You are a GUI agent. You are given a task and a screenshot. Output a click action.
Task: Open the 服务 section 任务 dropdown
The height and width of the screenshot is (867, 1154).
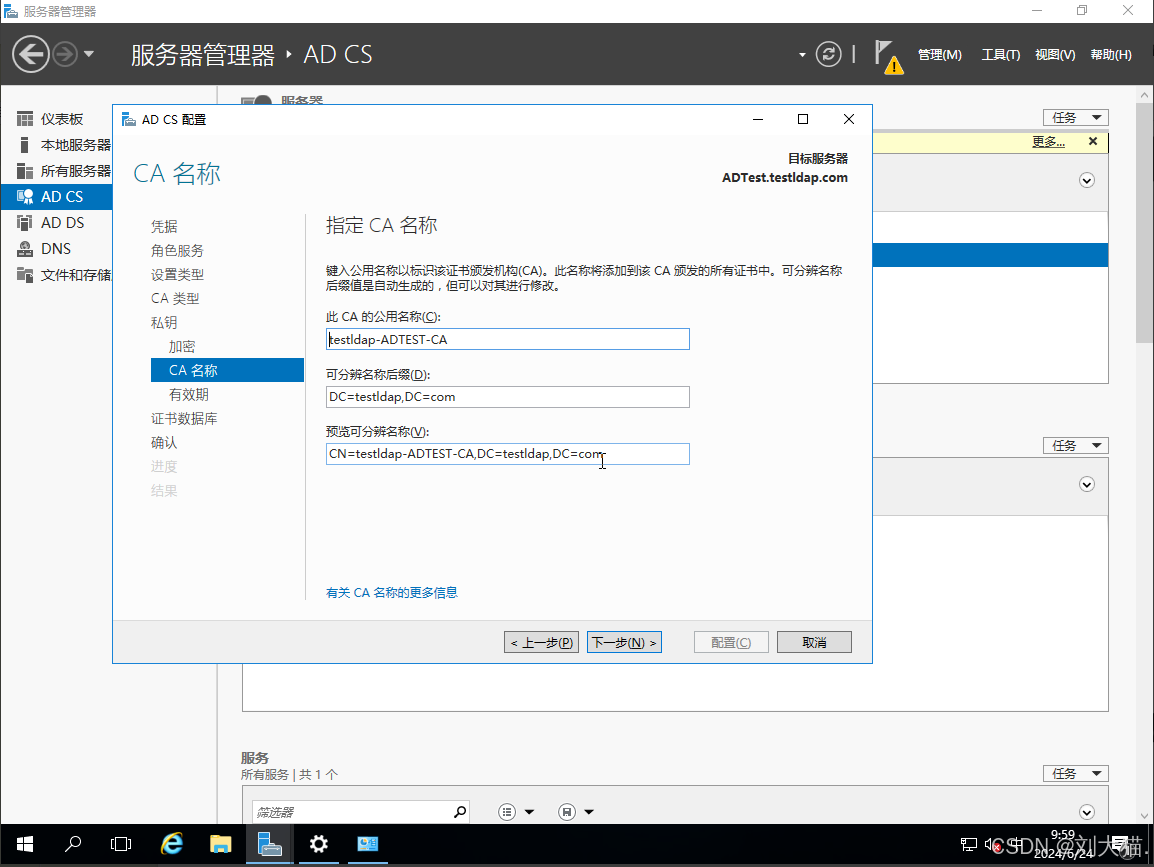click(1075, 774)
